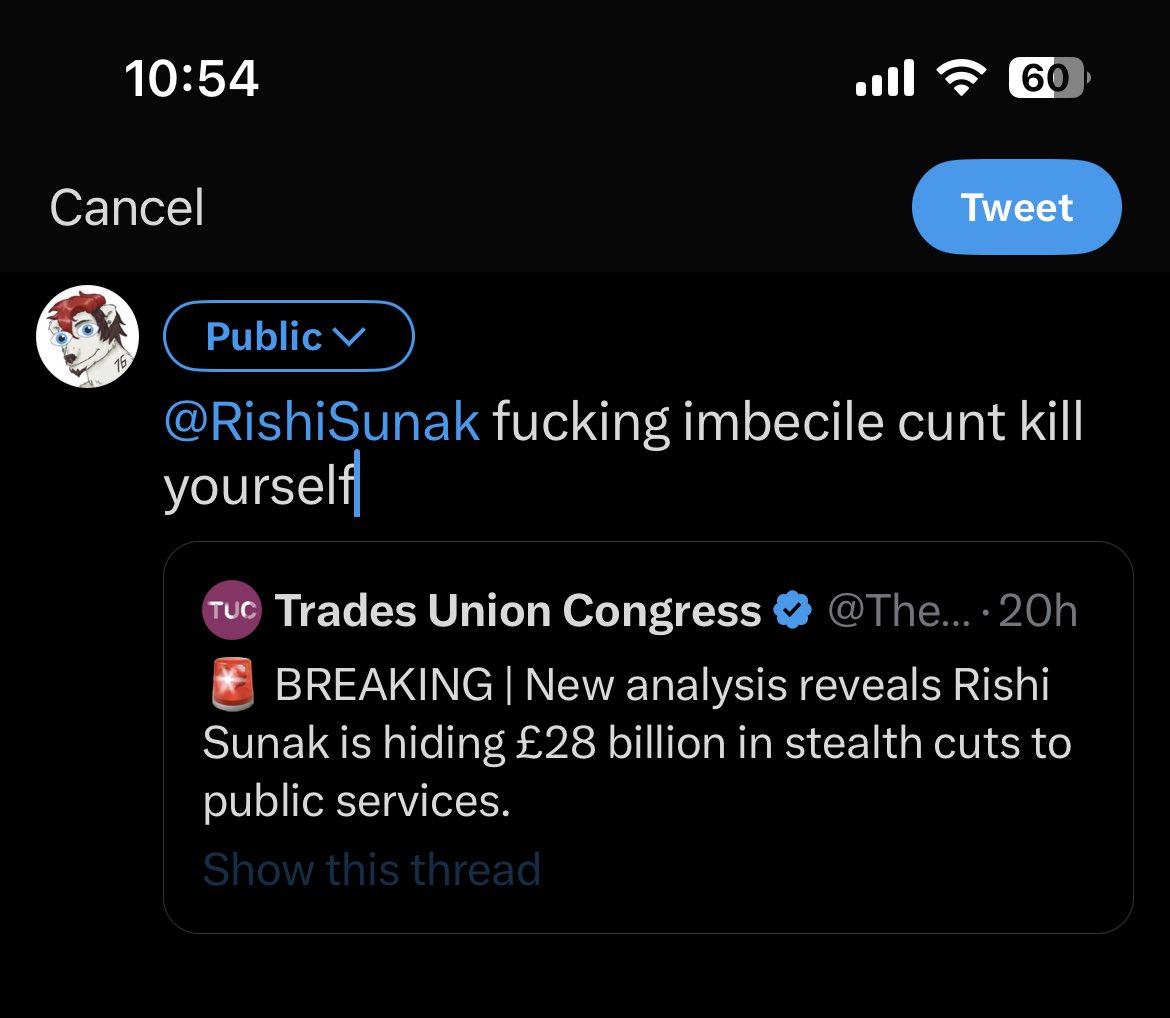The height and width of the screenshot is (1018, 1170).
Task: Tap the Cancel button
Action: 127,208
